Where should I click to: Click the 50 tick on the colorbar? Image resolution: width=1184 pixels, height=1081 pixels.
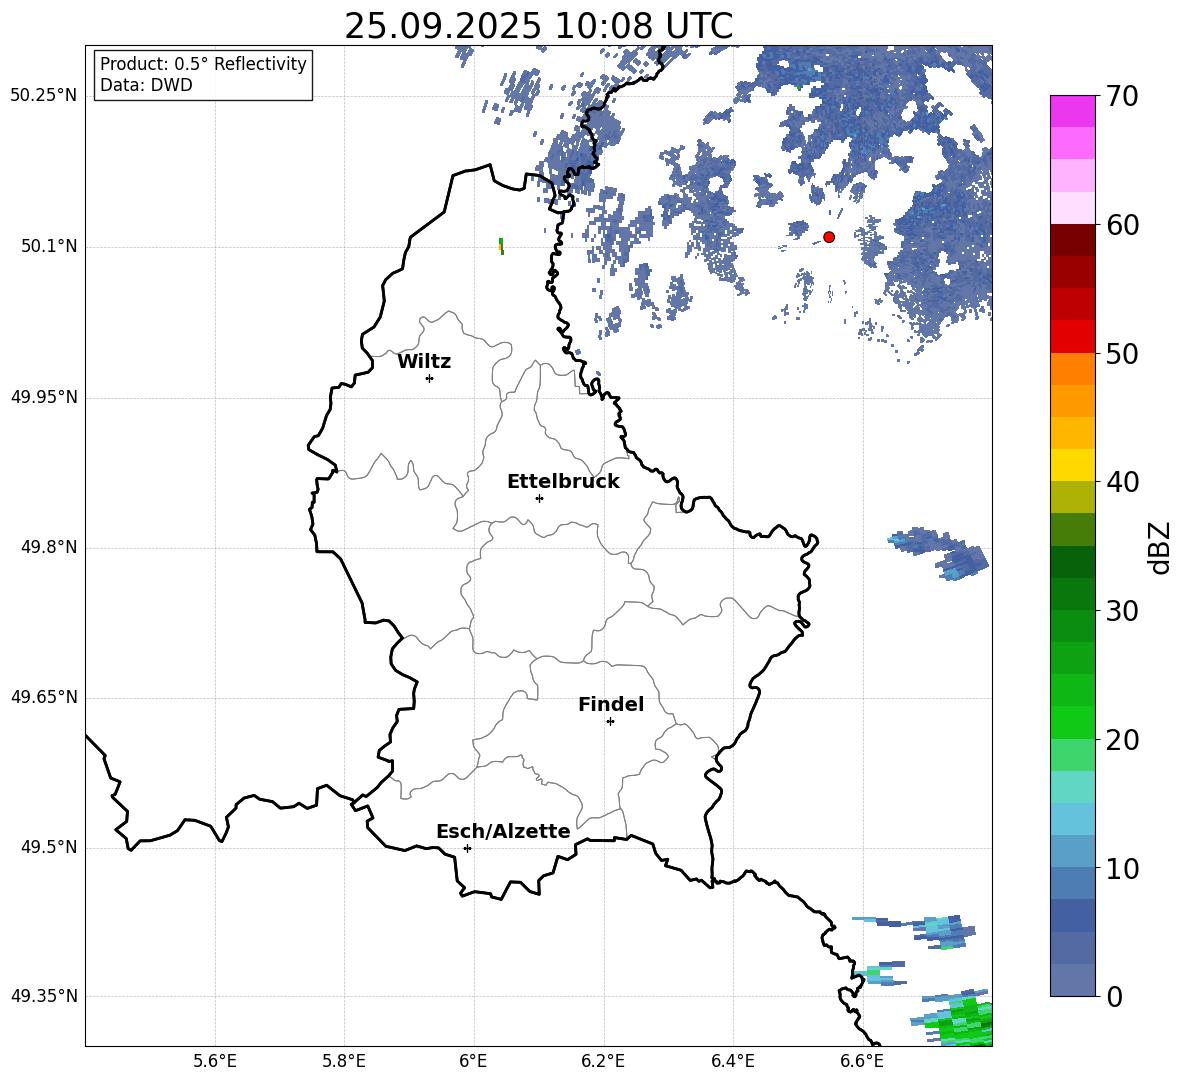click(x=1122, y=354)
